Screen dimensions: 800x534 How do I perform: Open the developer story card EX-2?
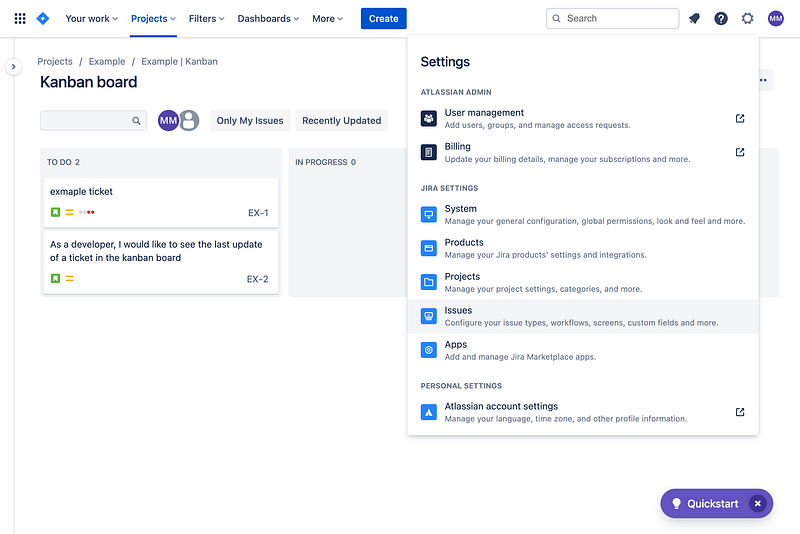coord(161,262)
